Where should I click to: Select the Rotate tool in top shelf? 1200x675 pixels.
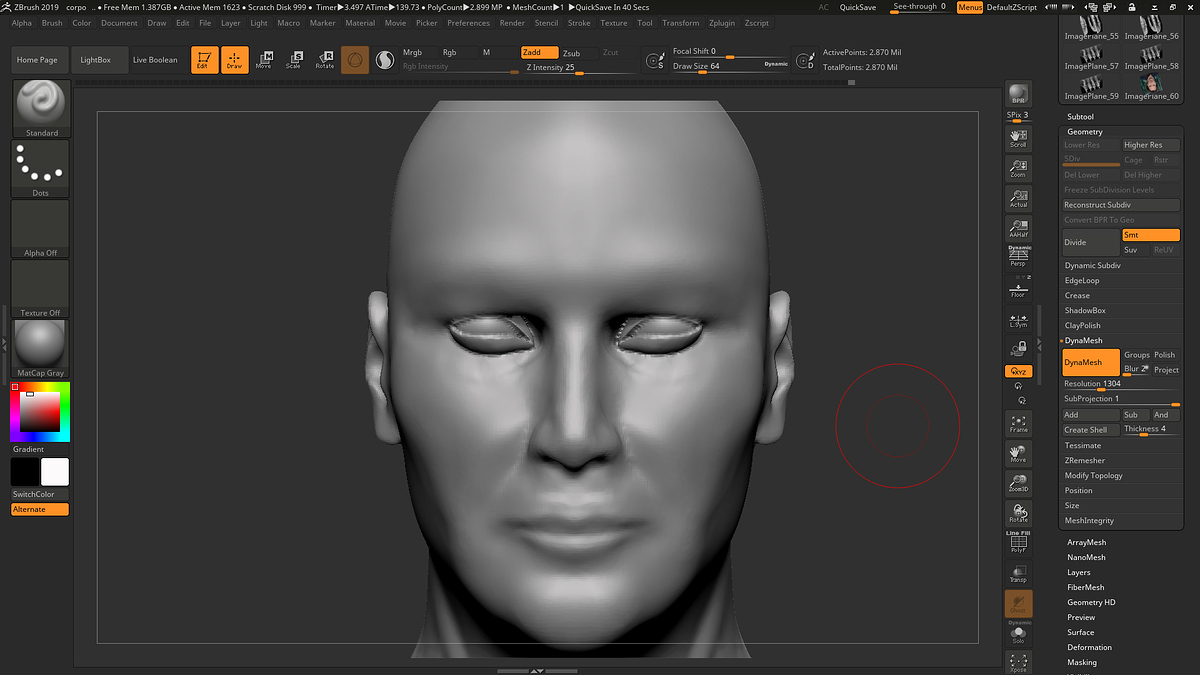click(x=325, y=60)
